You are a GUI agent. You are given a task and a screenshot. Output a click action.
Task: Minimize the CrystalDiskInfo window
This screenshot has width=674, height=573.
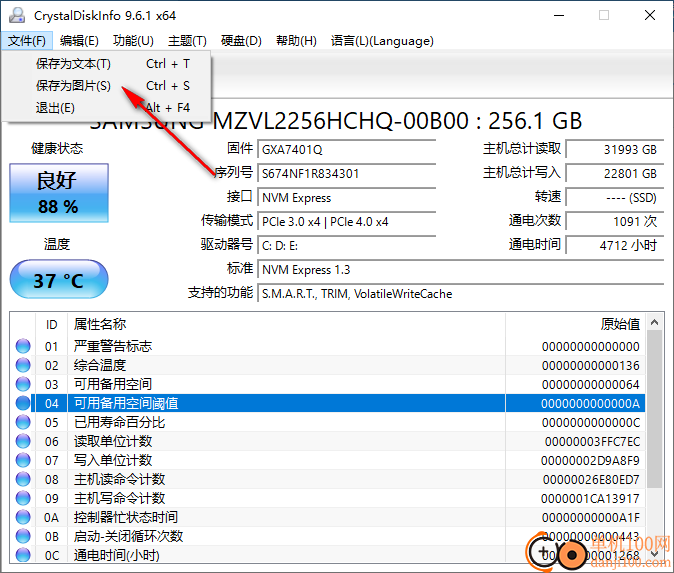click(559, 15)
